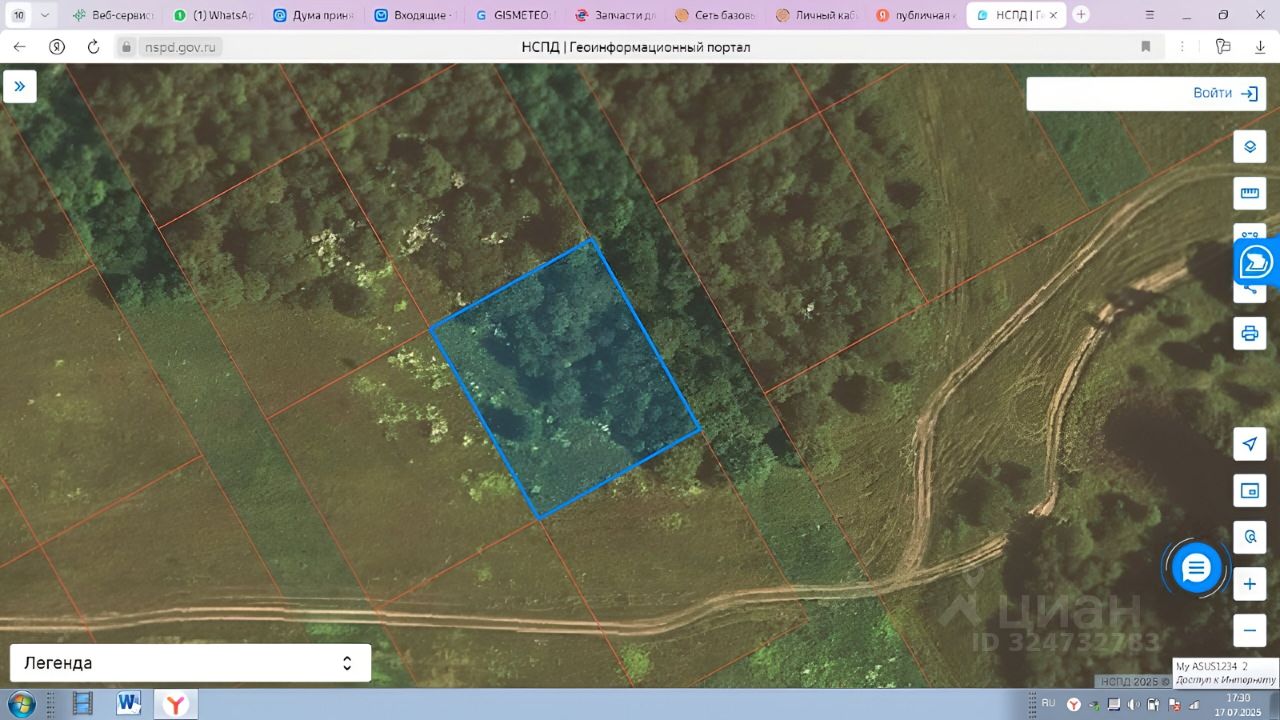Screen dimensions: 1280x720
Task: Expand the left sidebar panel
Action: pyautogui.click(x=20, y=86)
